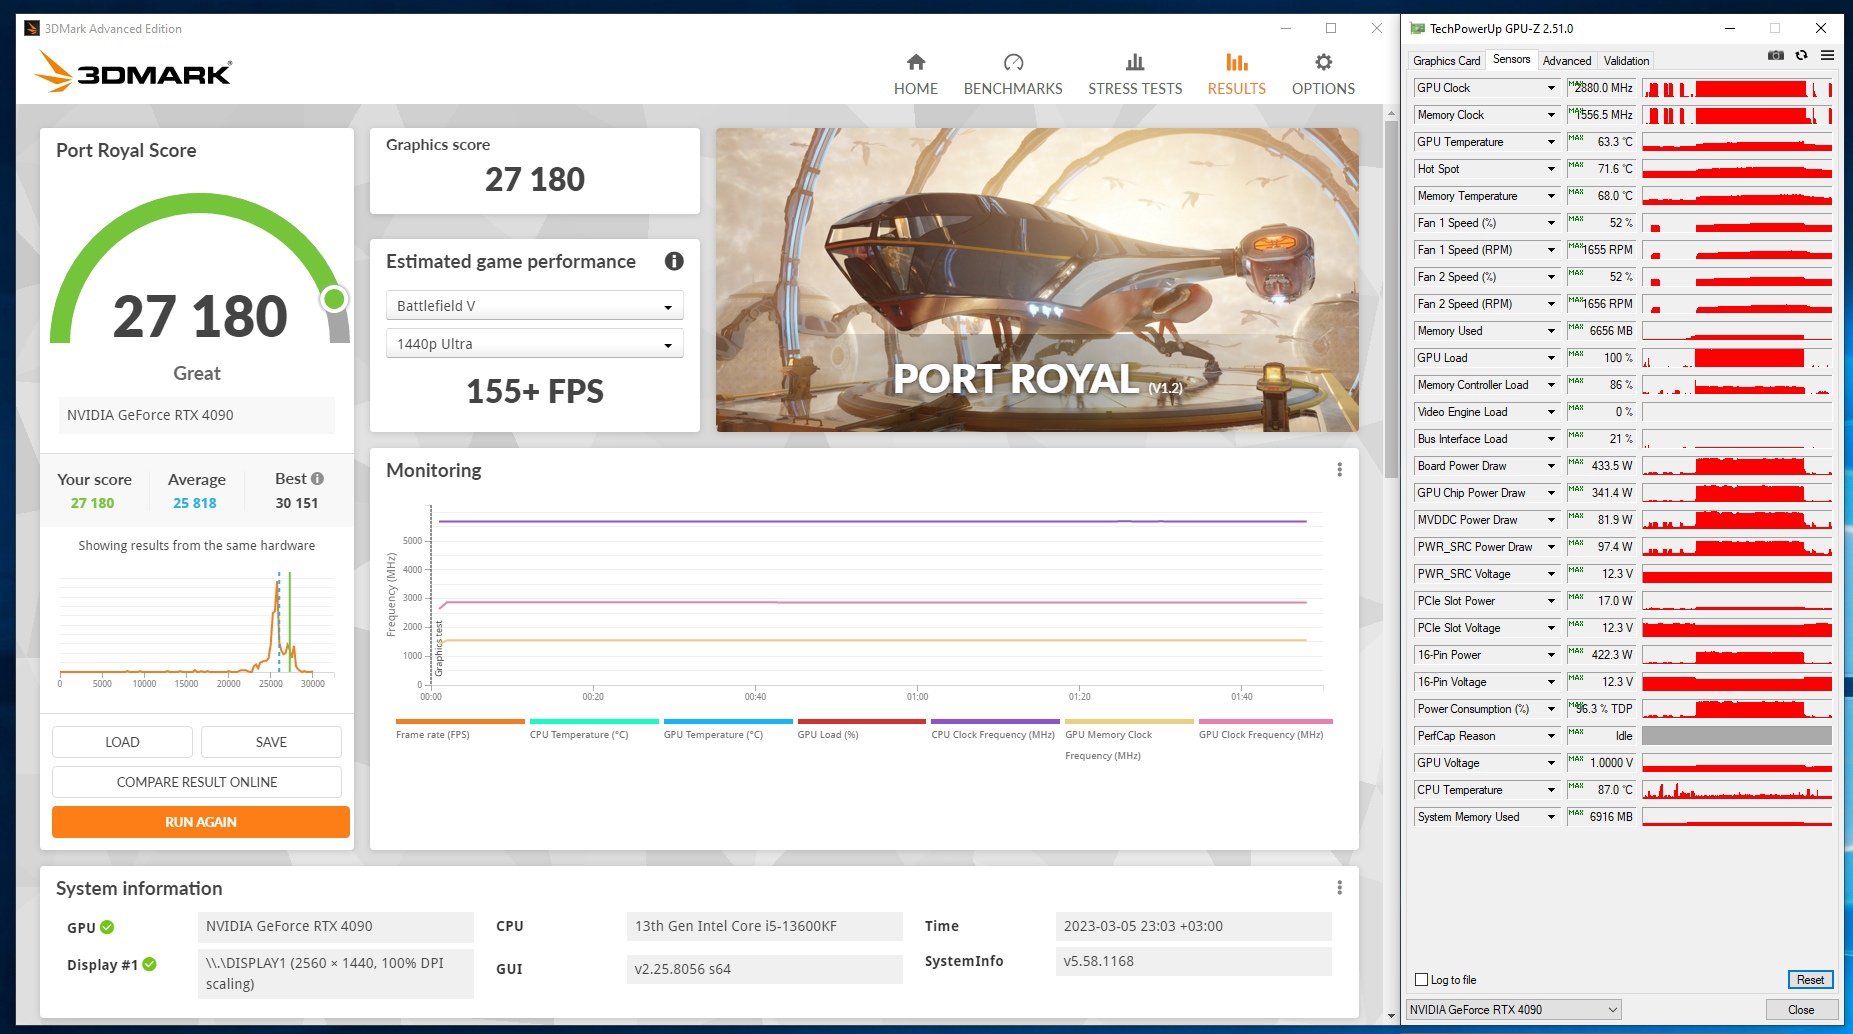Go to the HOME section
The height and width of the screenshot is (1034, 1853).
[916, 75]
